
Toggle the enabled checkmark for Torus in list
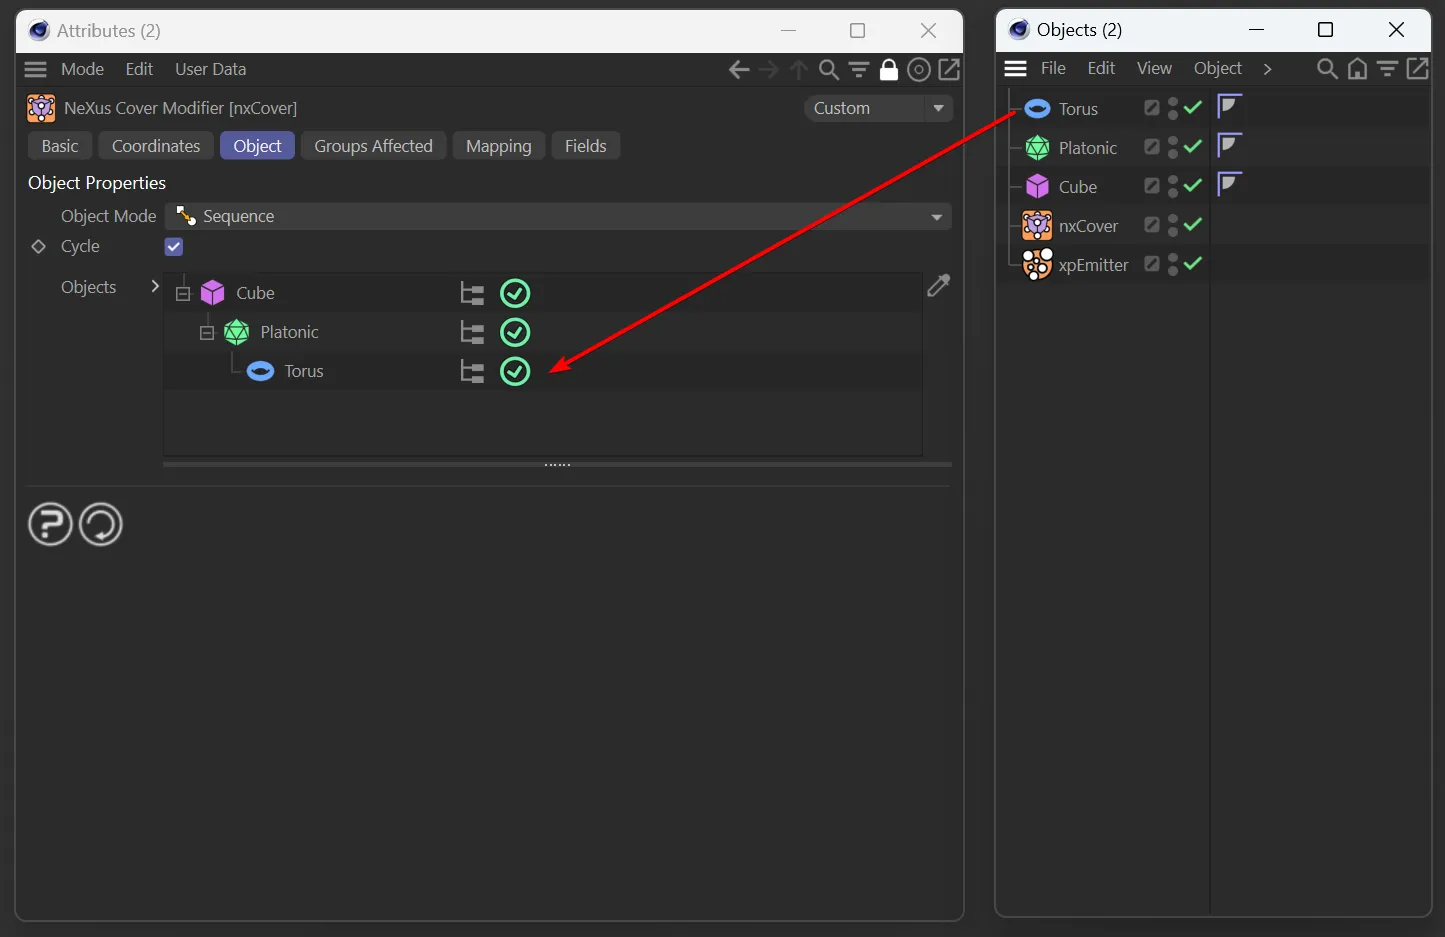(x=515, y=372)
